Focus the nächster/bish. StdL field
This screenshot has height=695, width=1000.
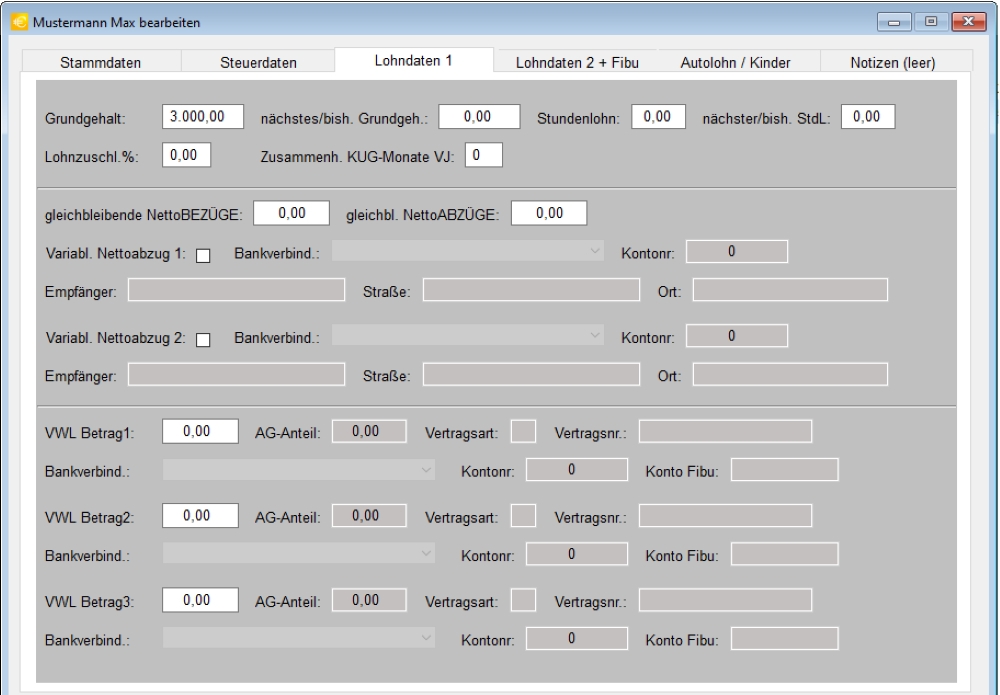pos(868,117)
